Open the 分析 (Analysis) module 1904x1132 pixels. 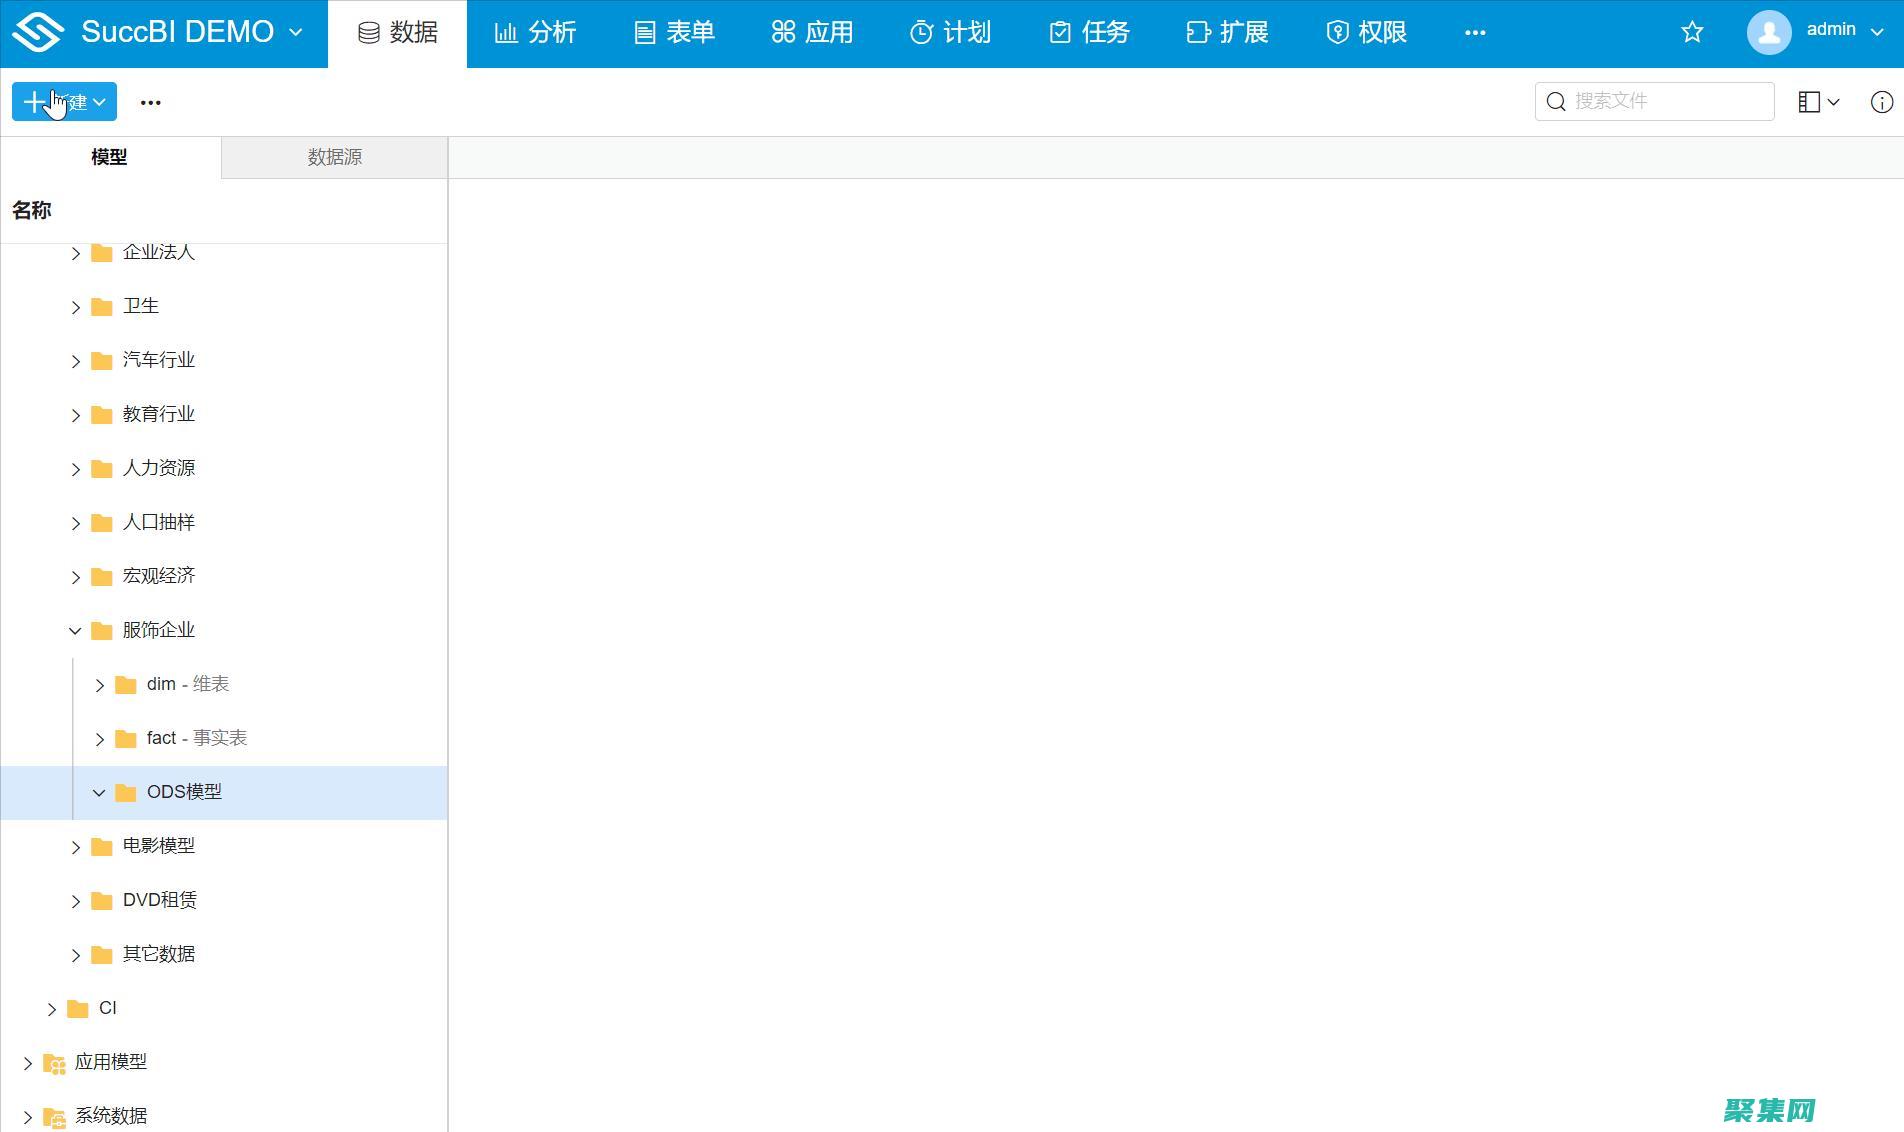coord(535,32)
